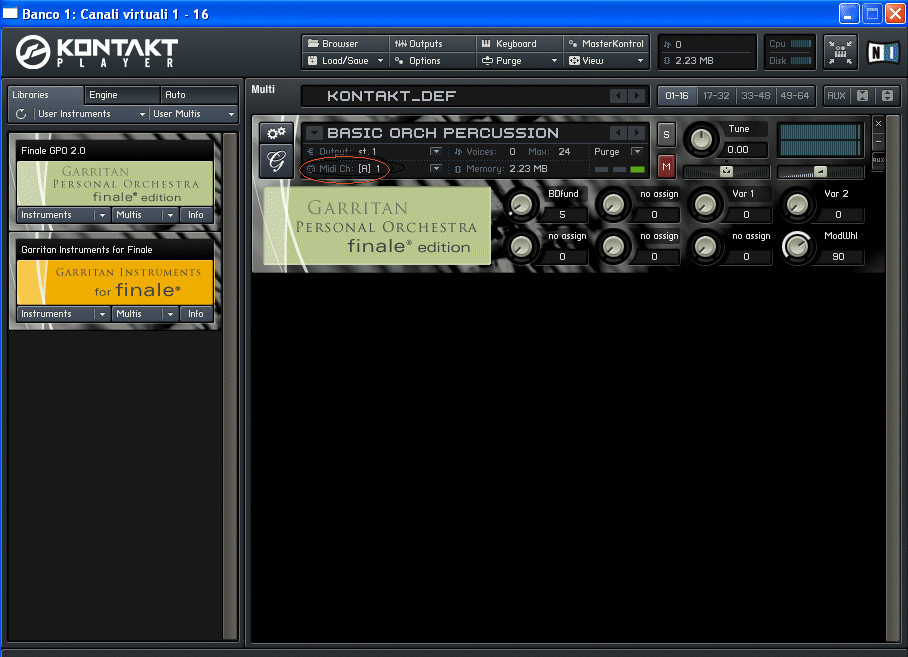Click the ModWhl value field 90
The image size is (908, 657).
click(838, 257)
